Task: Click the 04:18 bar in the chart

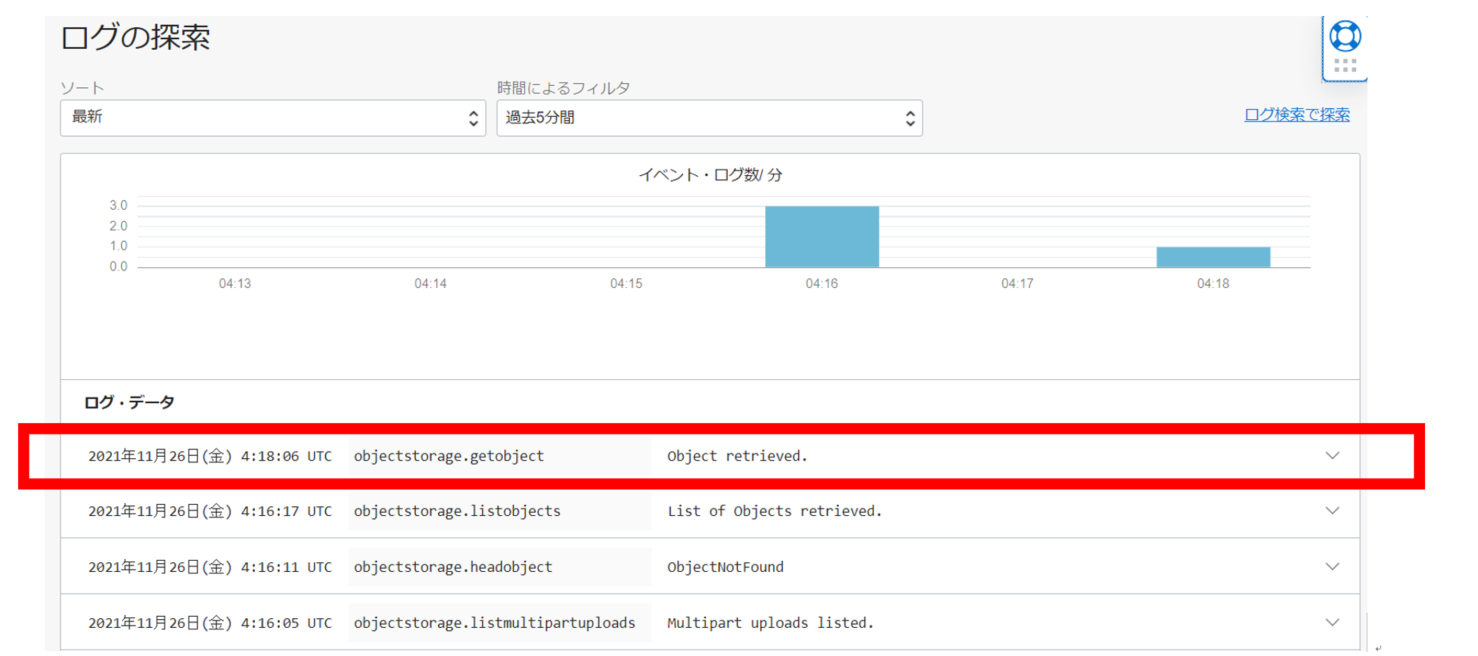Action: point(1212,257)
